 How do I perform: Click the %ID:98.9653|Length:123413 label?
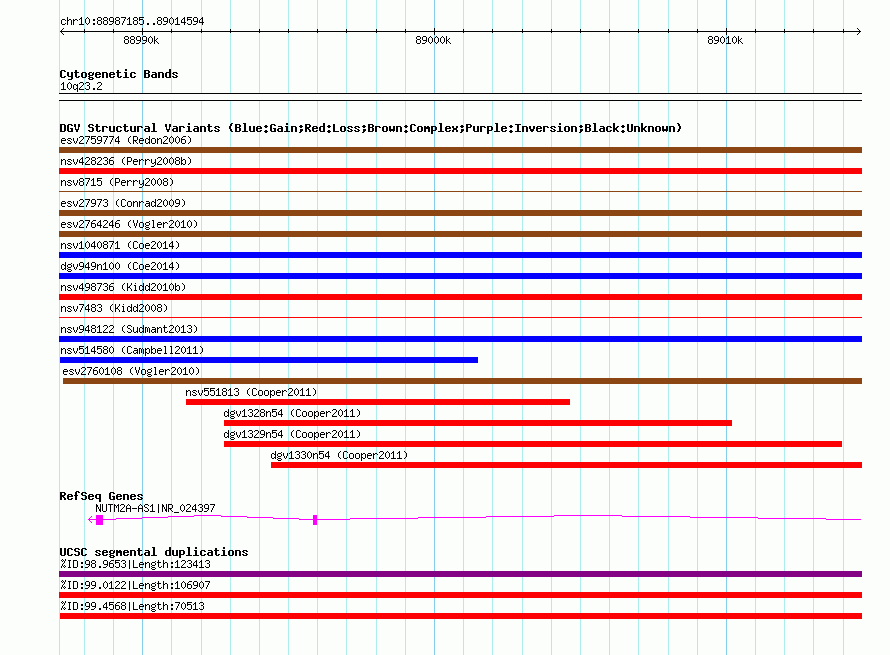coord(135,564)
